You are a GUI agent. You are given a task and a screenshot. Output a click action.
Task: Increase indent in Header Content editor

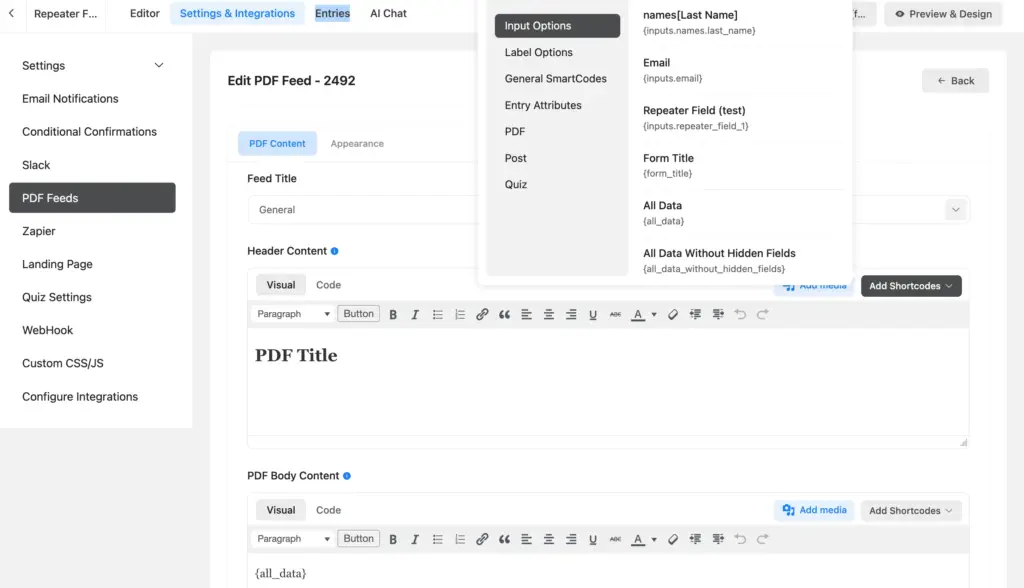click(x=718, y=314)
